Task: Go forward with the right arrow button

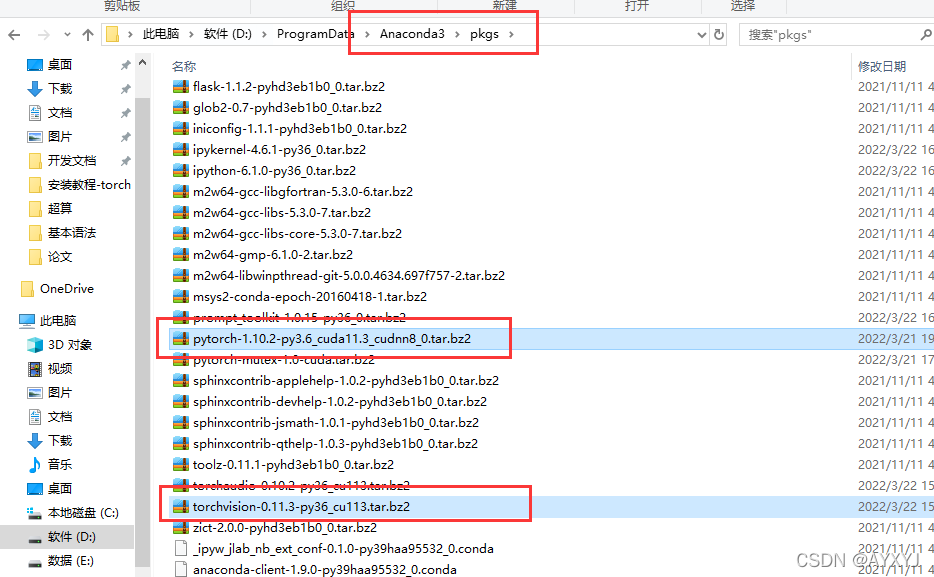Action: 43,35
